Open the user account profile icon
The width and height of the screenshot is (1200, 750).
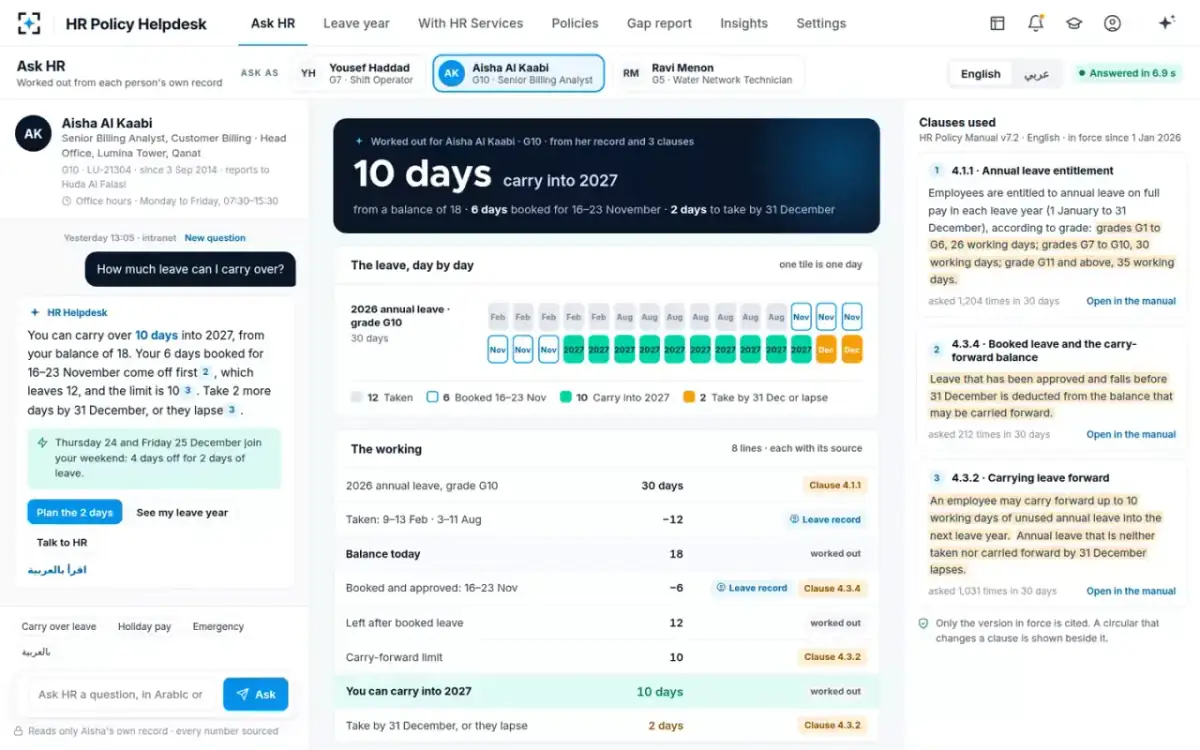coord(1112,23)
